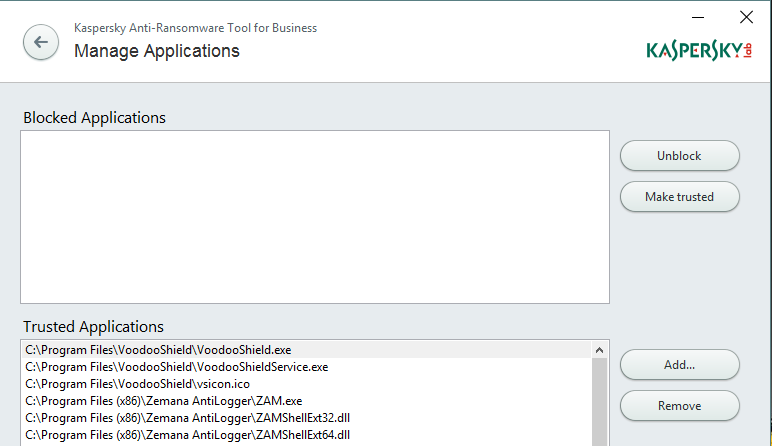The width and height of the screenshot is (772, 446).
Task: Minimize the Kaspersky window
Action: coord(698,17)
